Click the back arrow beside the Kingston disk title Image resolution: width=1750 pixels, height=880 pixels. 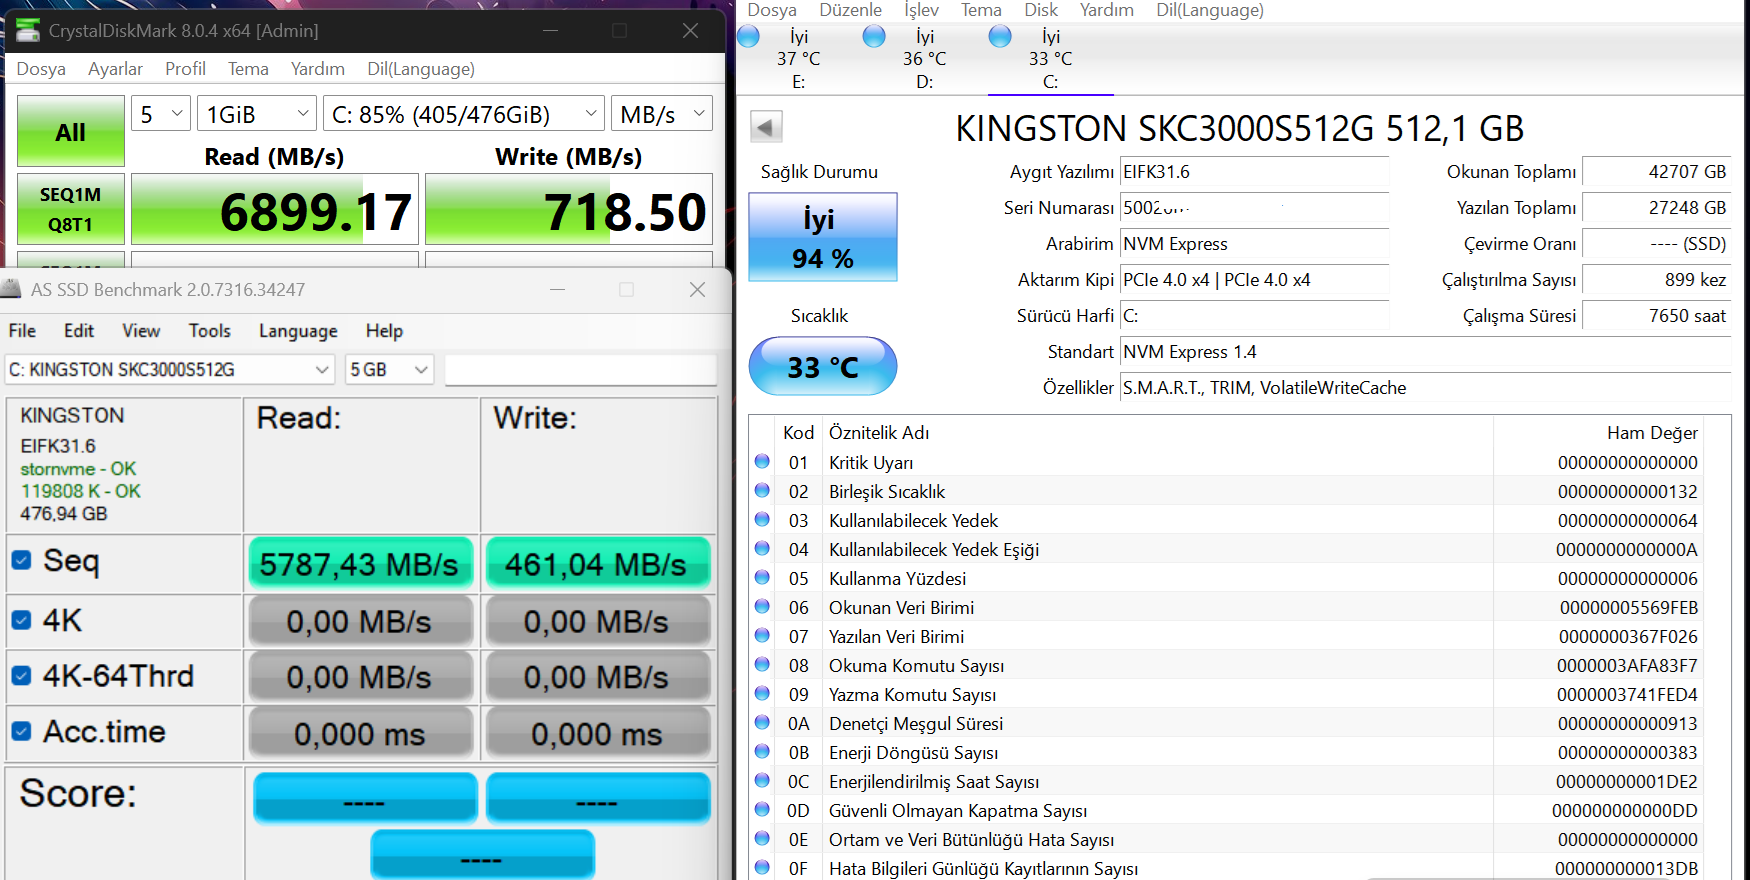[766, 127]
